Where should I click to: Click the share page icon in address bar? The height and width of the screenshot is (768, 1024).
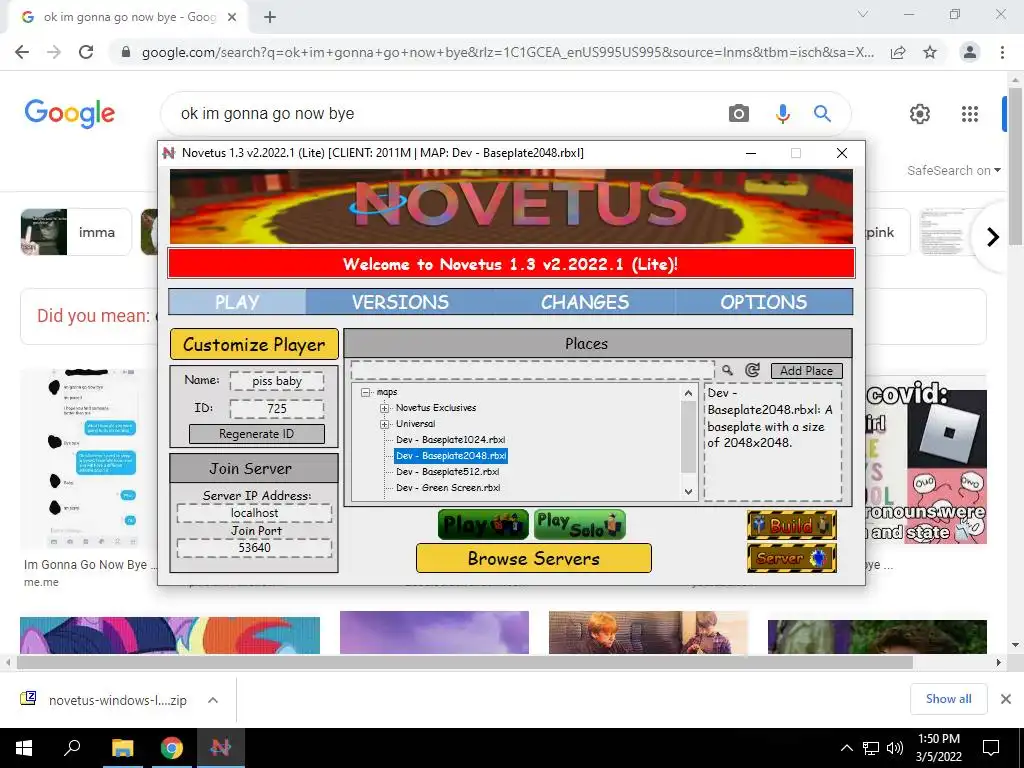coord(898,52)
